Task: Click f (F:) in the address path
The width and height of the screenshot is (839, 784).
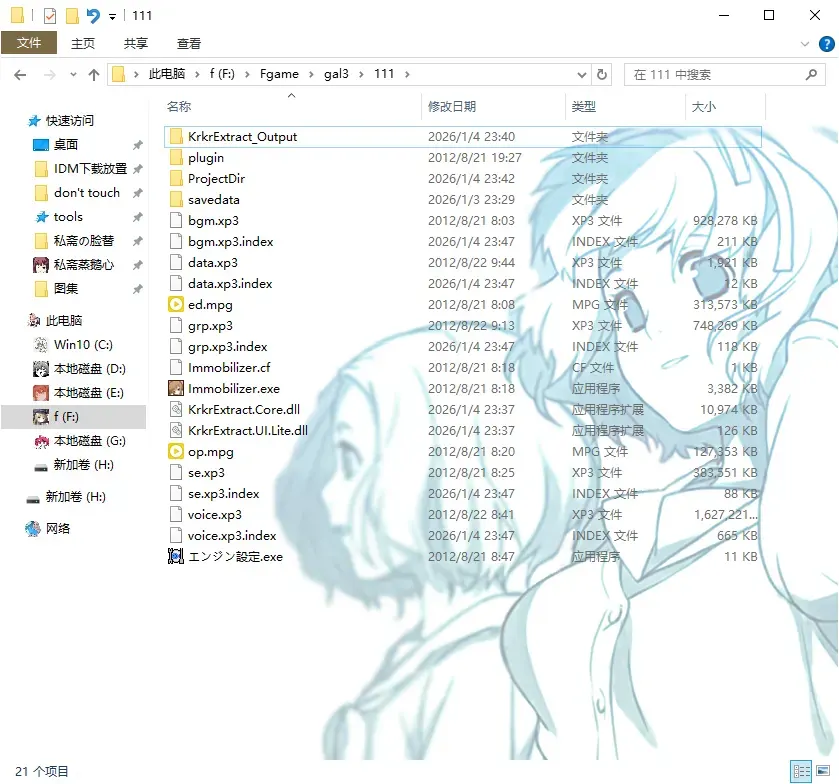Action: (x=222, y=74)
